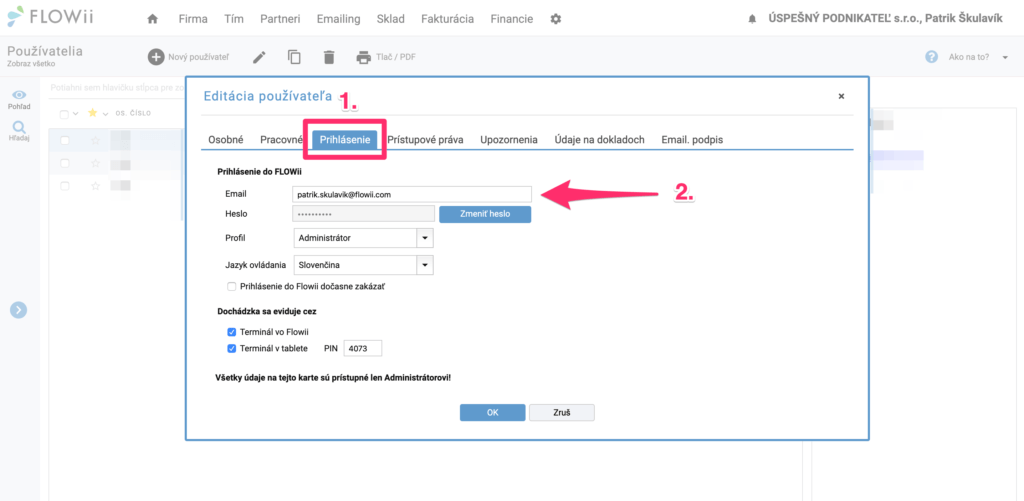Screen dimensions: 1024x501
Task: Click the company and user name label
Action: 886,19
